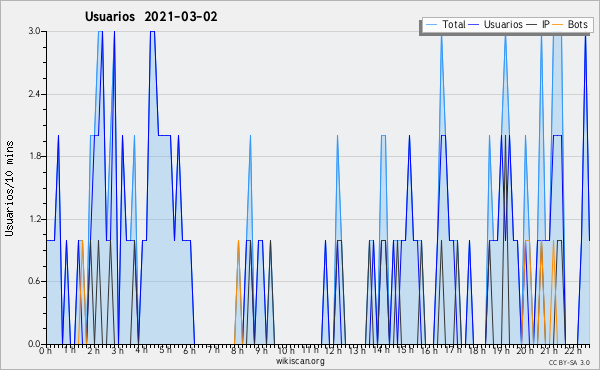Click the chart title 'Usuarios 2021-03-02'
The image size is (600, 370).
[x=151, y=17]
